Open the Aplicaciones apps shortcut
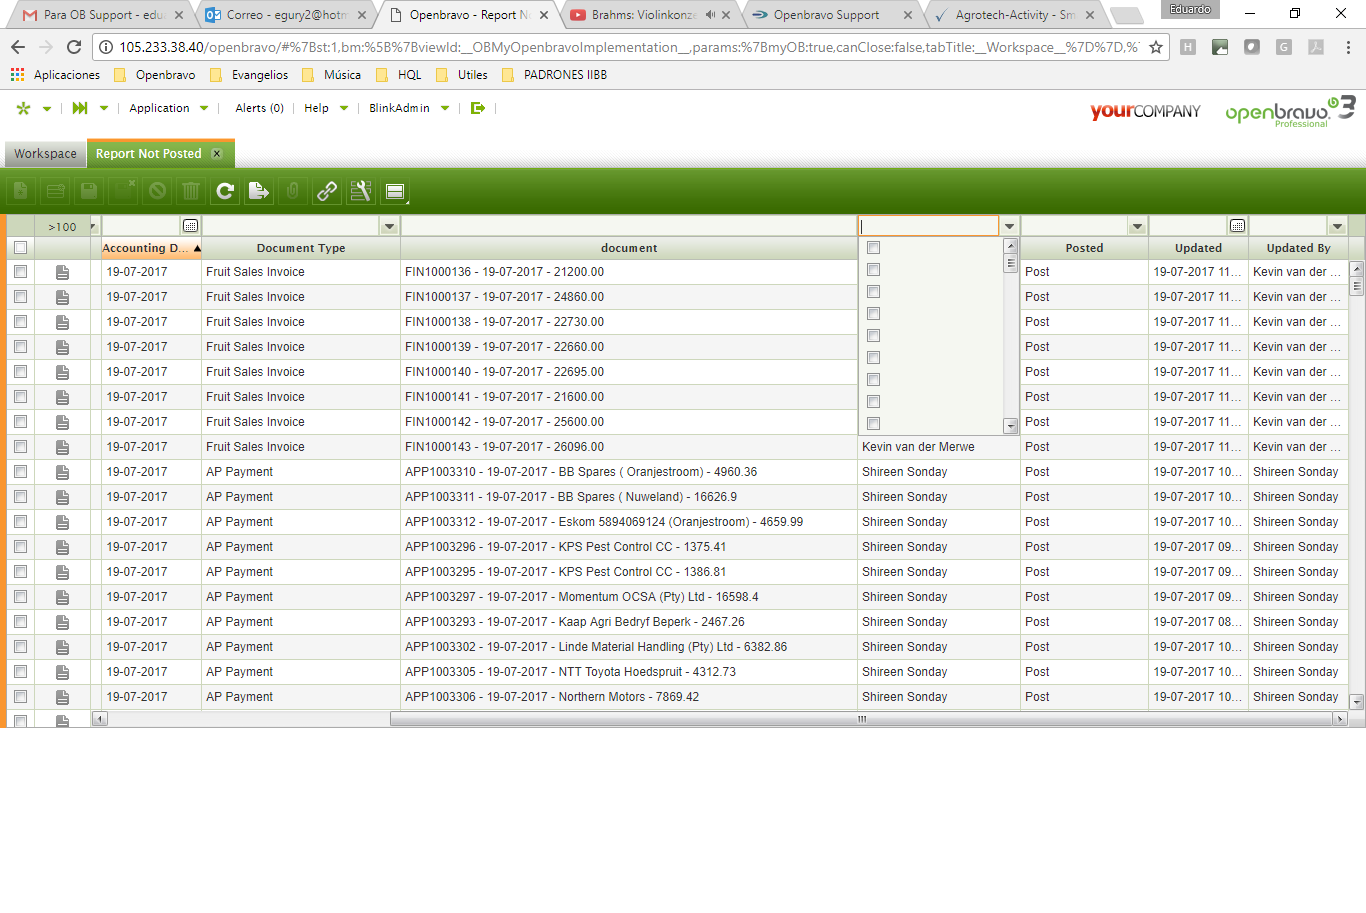 (x=56, y=75)
